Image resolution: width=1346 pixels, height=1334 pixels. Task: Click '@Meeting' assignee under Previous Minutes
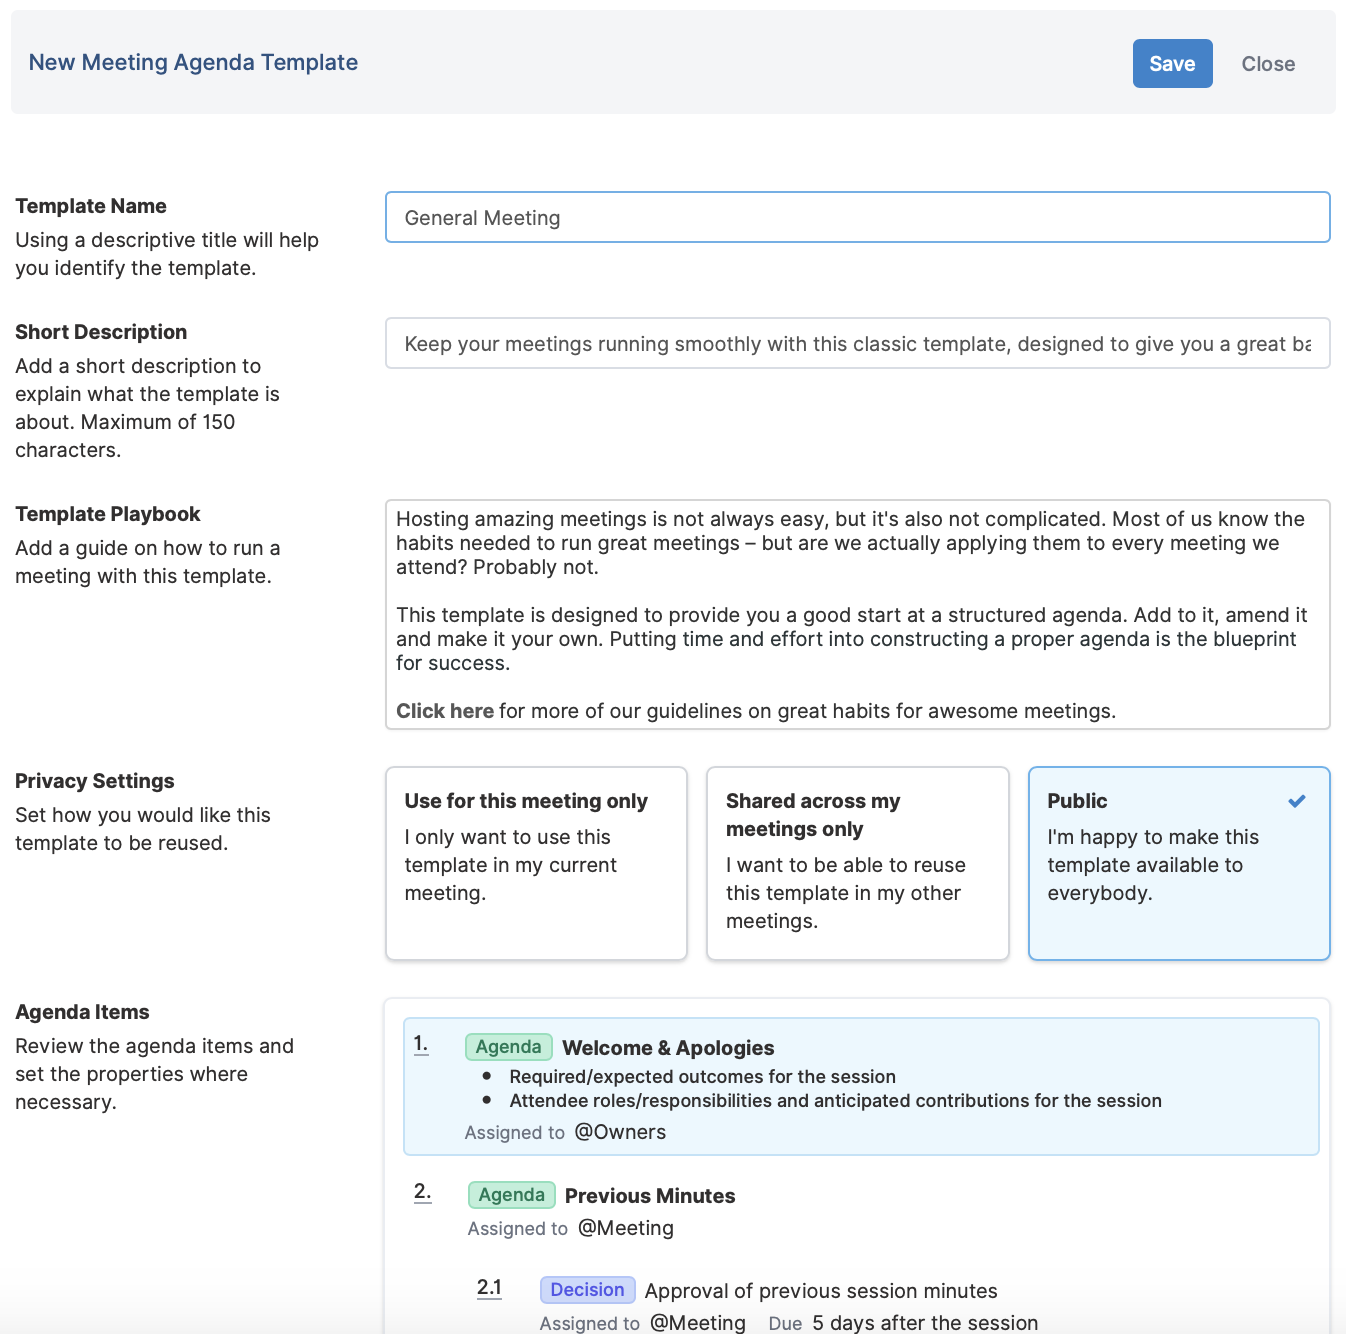(626, 1228)
